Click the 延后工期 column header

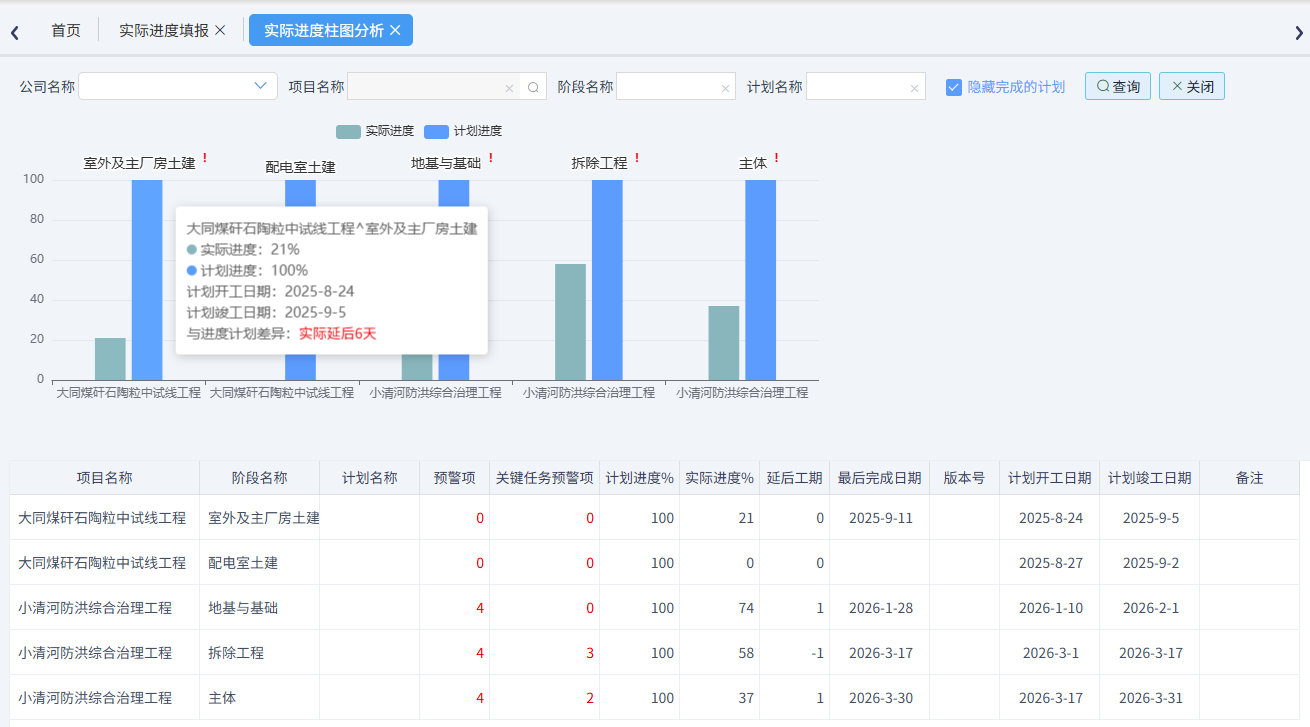[795, 478]
